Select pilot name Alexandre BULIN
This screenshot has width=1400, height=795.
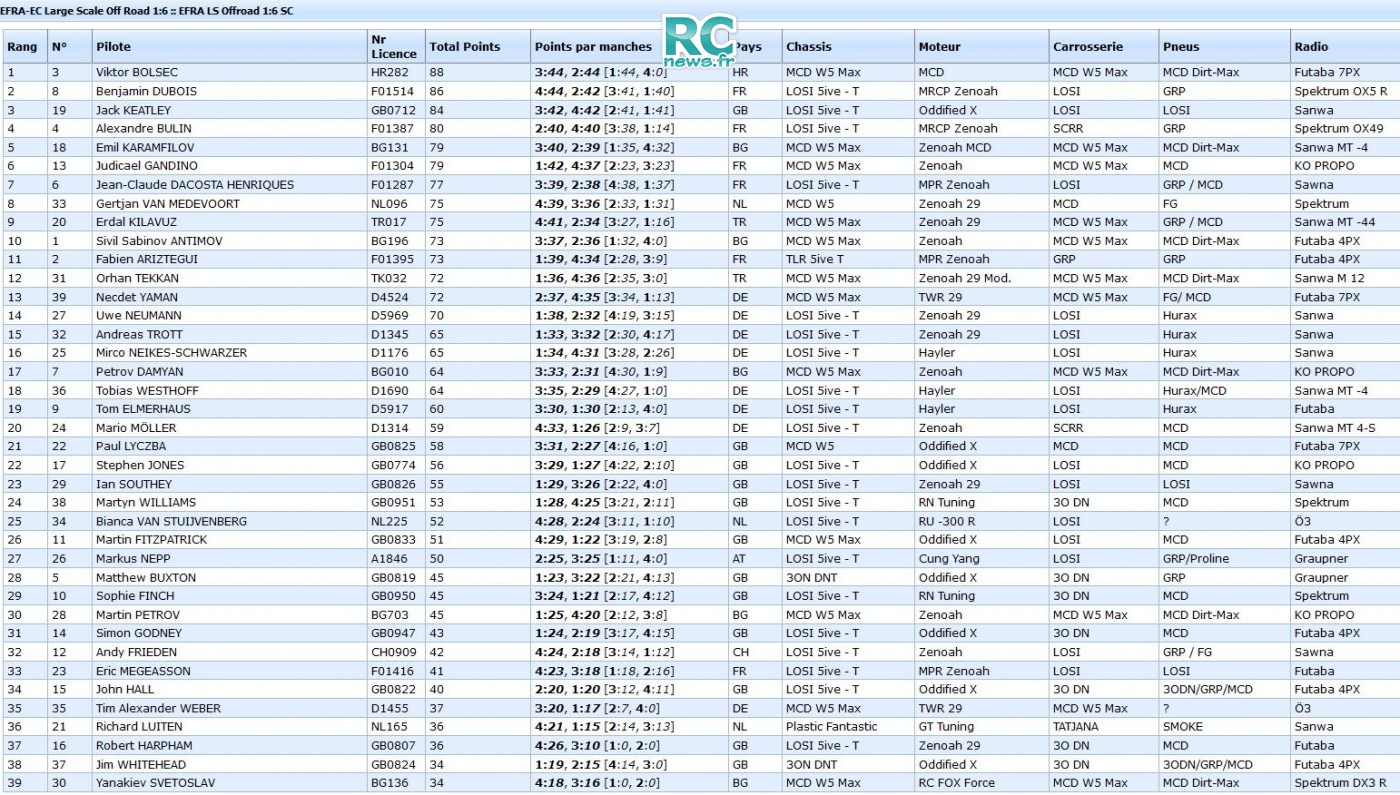point(144,128)
